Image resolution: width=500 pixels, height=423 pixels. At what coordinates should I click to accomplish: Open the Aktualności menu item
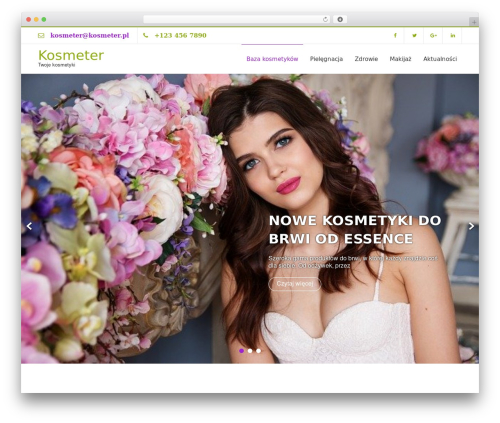[440, 59]
